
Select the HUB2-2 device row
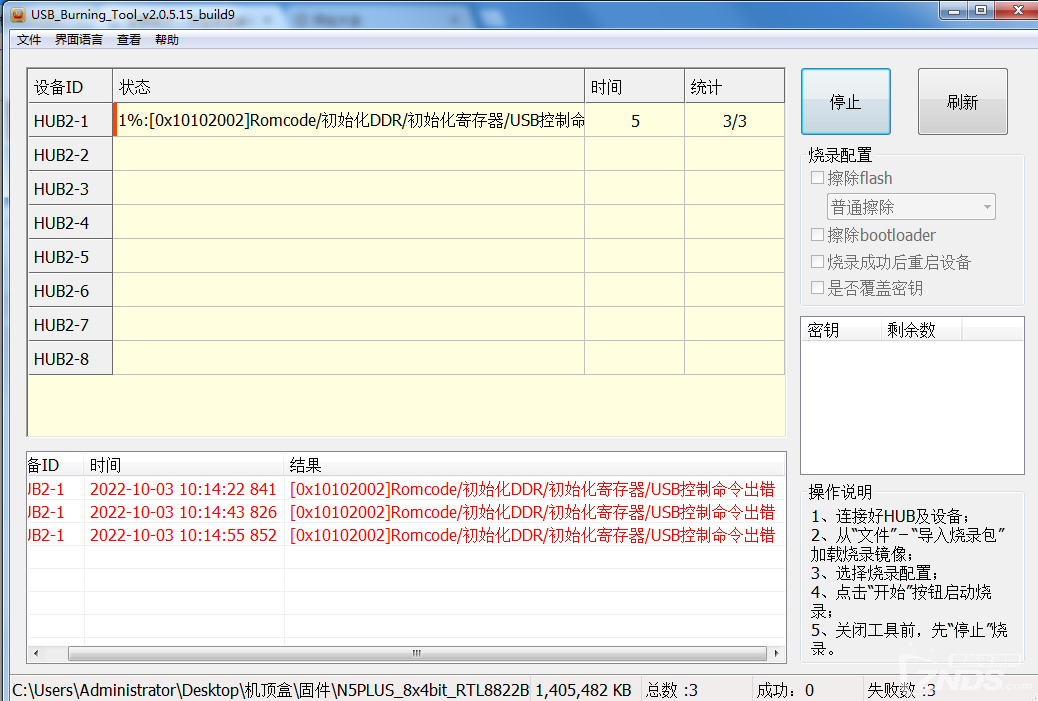pyautogui.click(x=406, y=155)
